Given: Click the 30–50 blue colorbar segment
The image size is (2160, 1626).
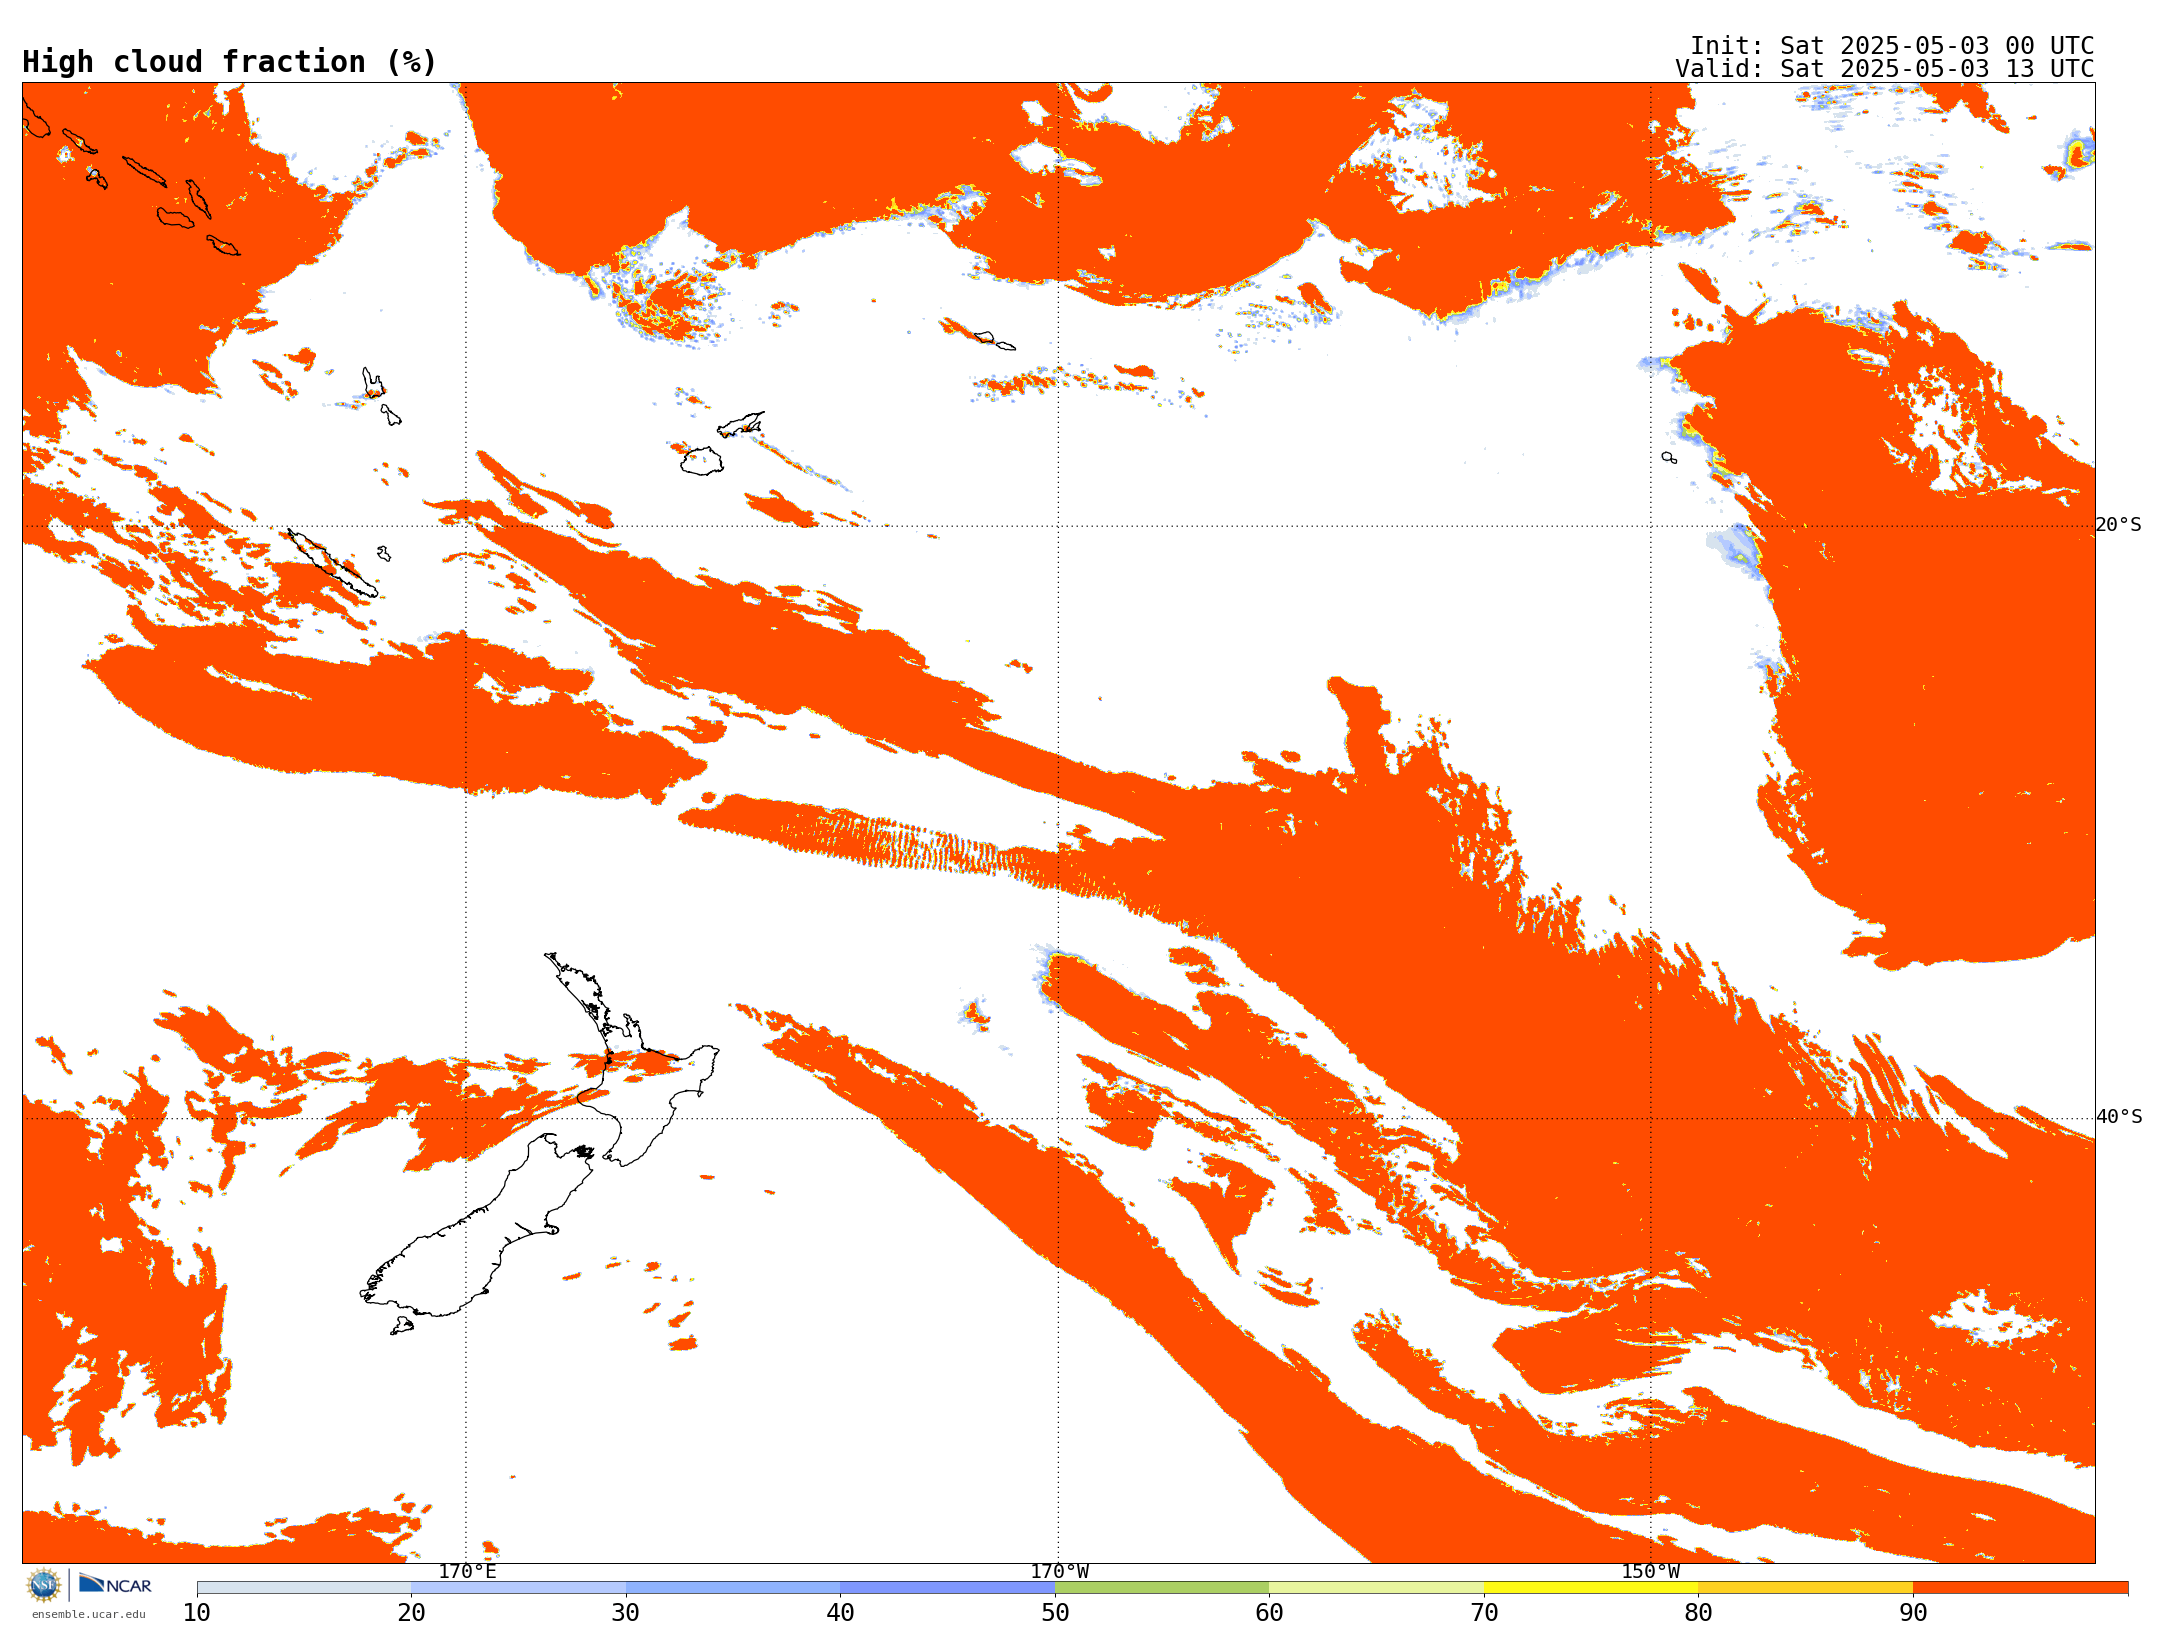Looking at the screenshot, I should (x=840, y=1587).
